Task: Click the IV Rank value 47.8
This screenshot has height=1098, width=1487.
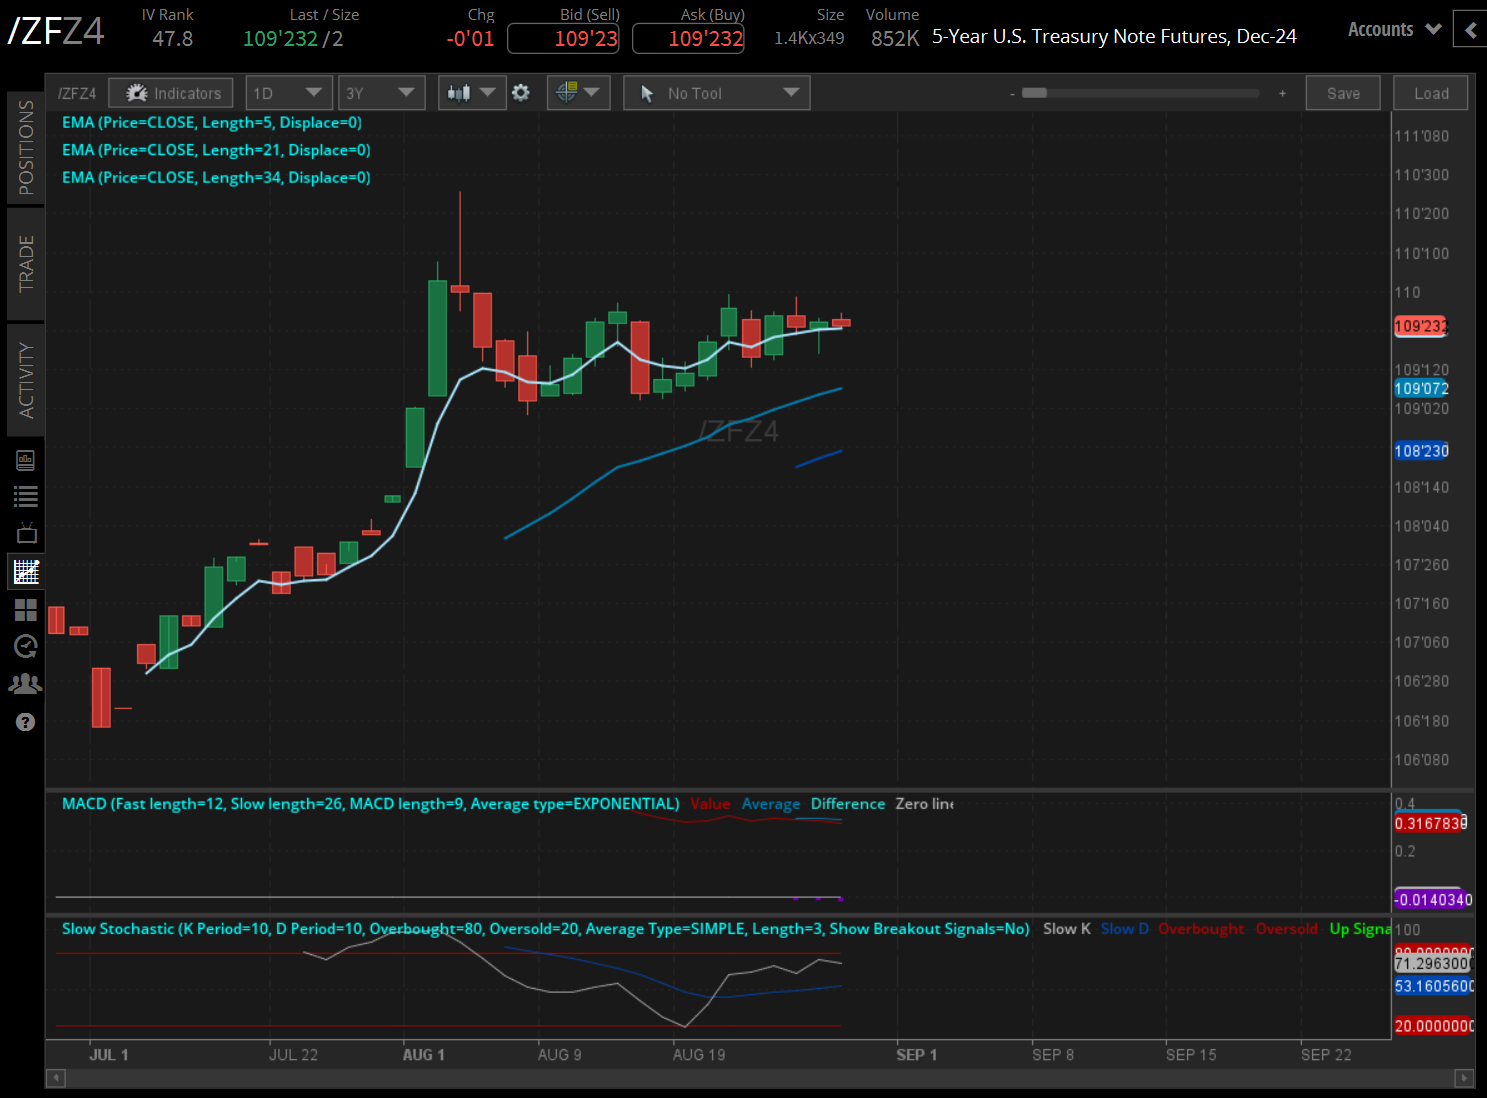Action: 173,39
